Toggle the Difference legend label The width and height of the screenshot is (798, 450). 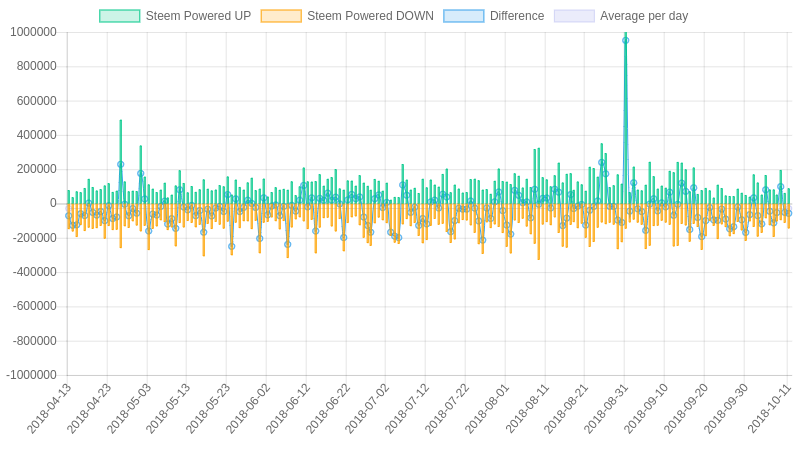[x=517, y=16]
